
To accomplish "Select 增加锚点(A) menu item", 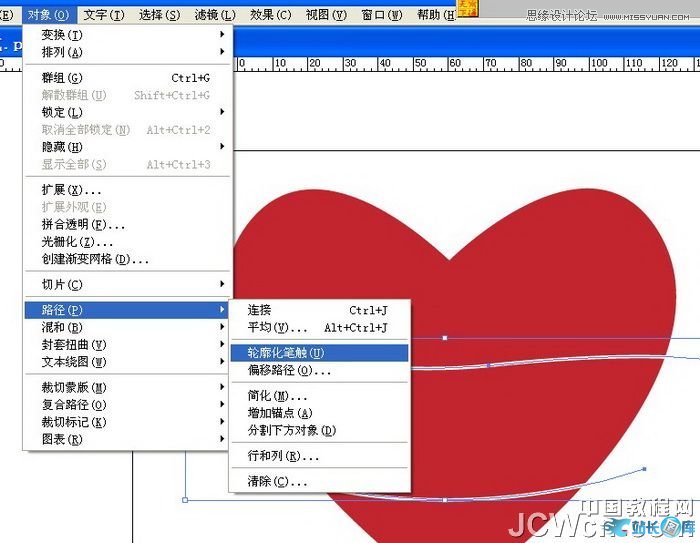I will [280, 413].
